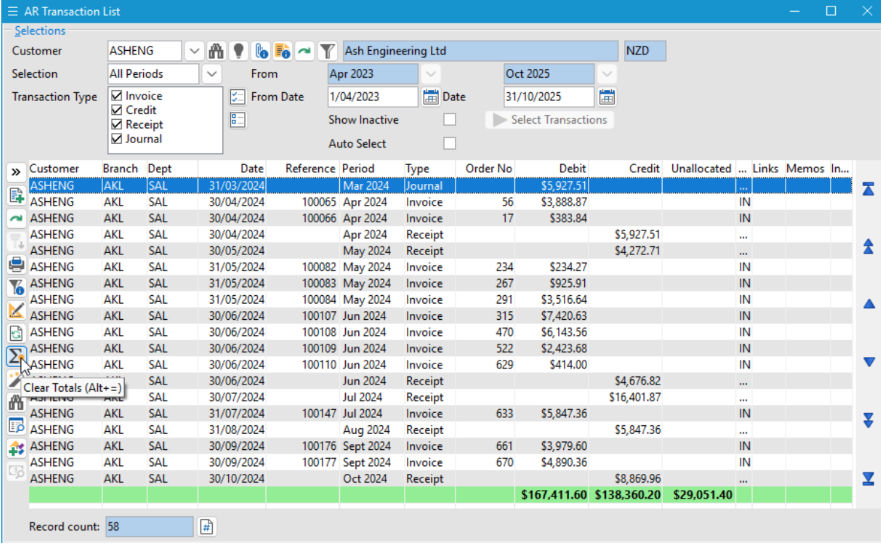
Task: Click the uncheck-all transaction types icon
Action: [238, 120]
